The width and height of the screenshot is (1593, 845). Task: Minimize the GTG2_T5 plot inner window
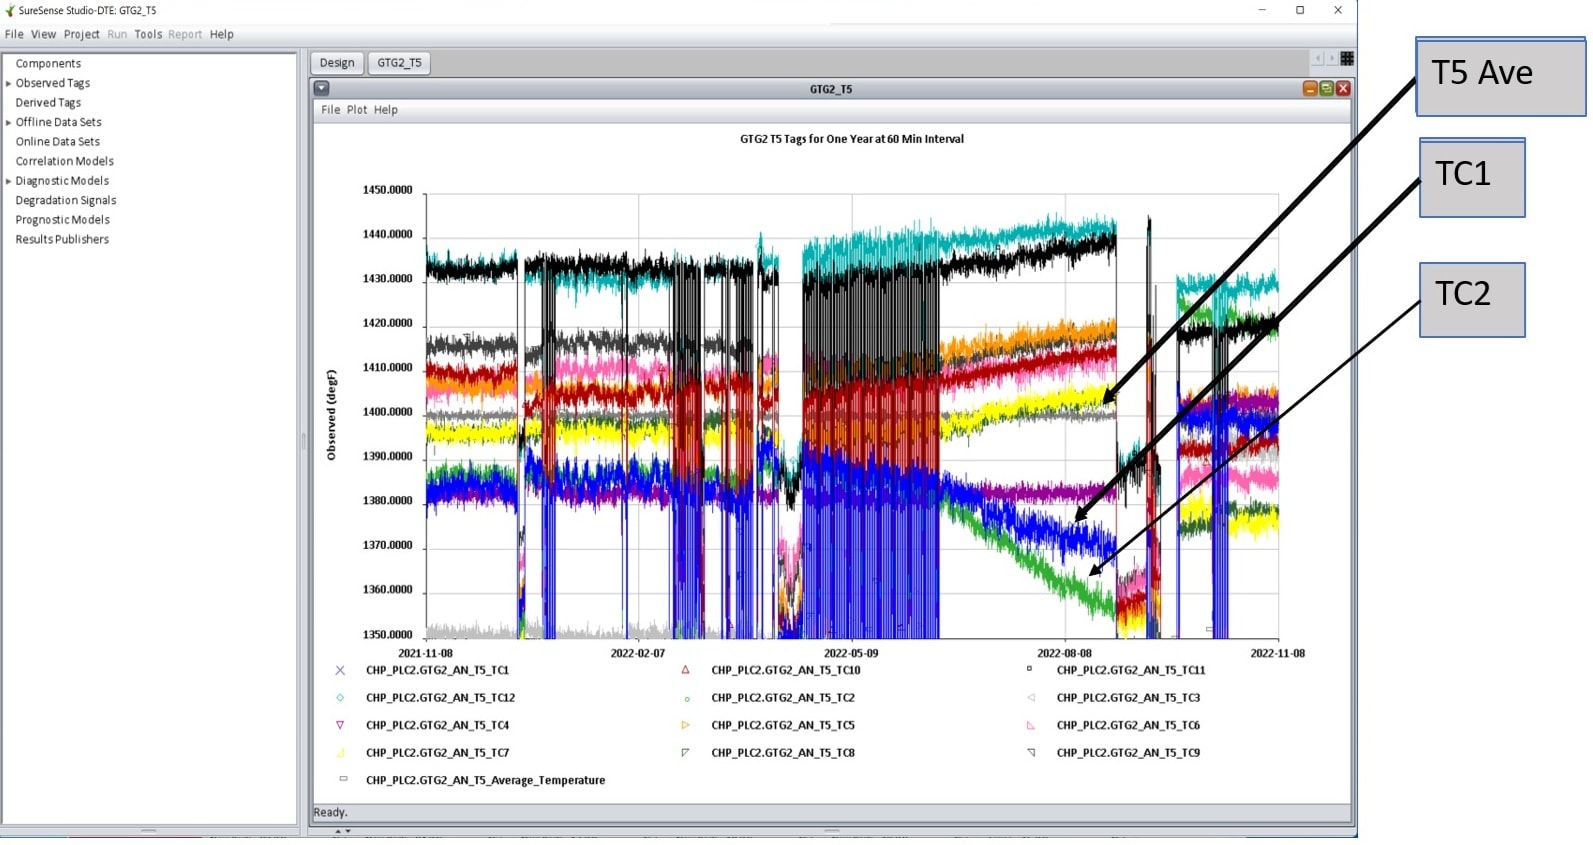point(1309,89)
